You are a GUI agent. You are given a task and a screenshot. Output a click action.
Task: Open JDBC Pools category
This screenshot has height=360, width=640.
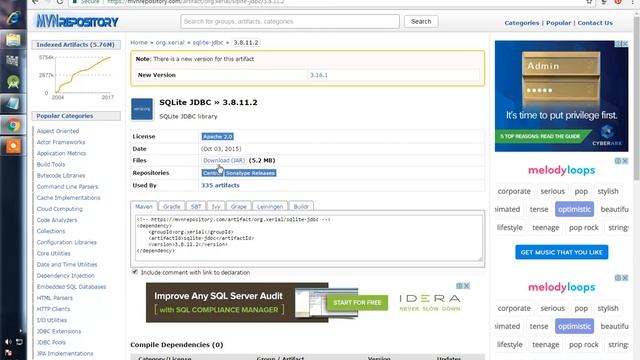pos(51,342)
